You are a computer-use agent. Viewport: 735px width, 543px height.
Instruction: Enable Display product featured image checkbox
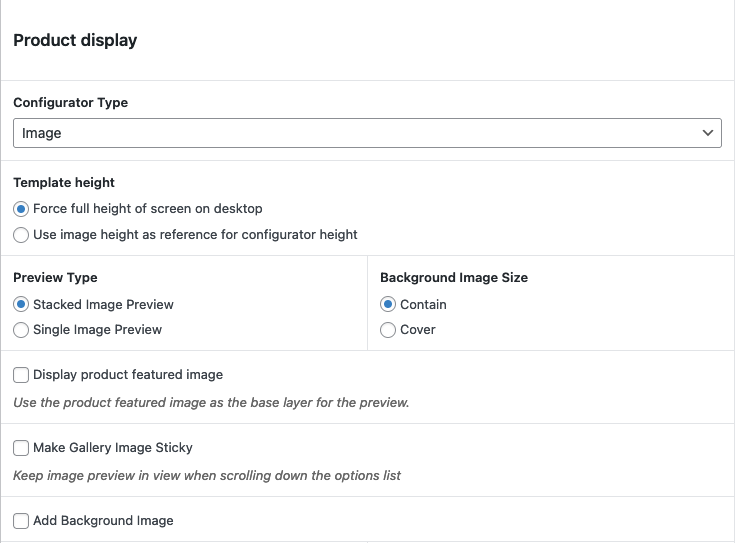[x=21, y=375]
